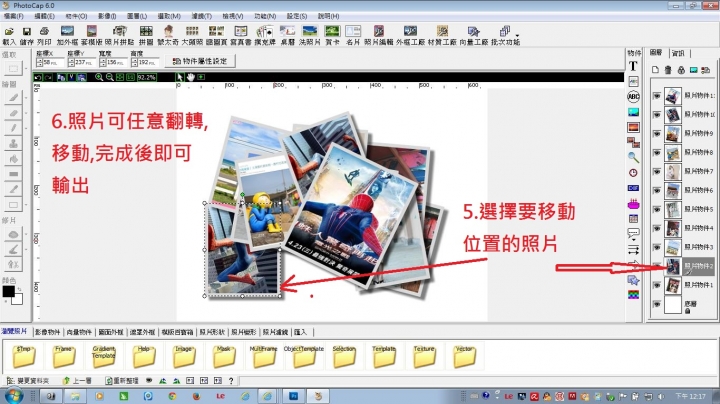Hide layer 照片物件5 with its eye icon

coord(657,209)
